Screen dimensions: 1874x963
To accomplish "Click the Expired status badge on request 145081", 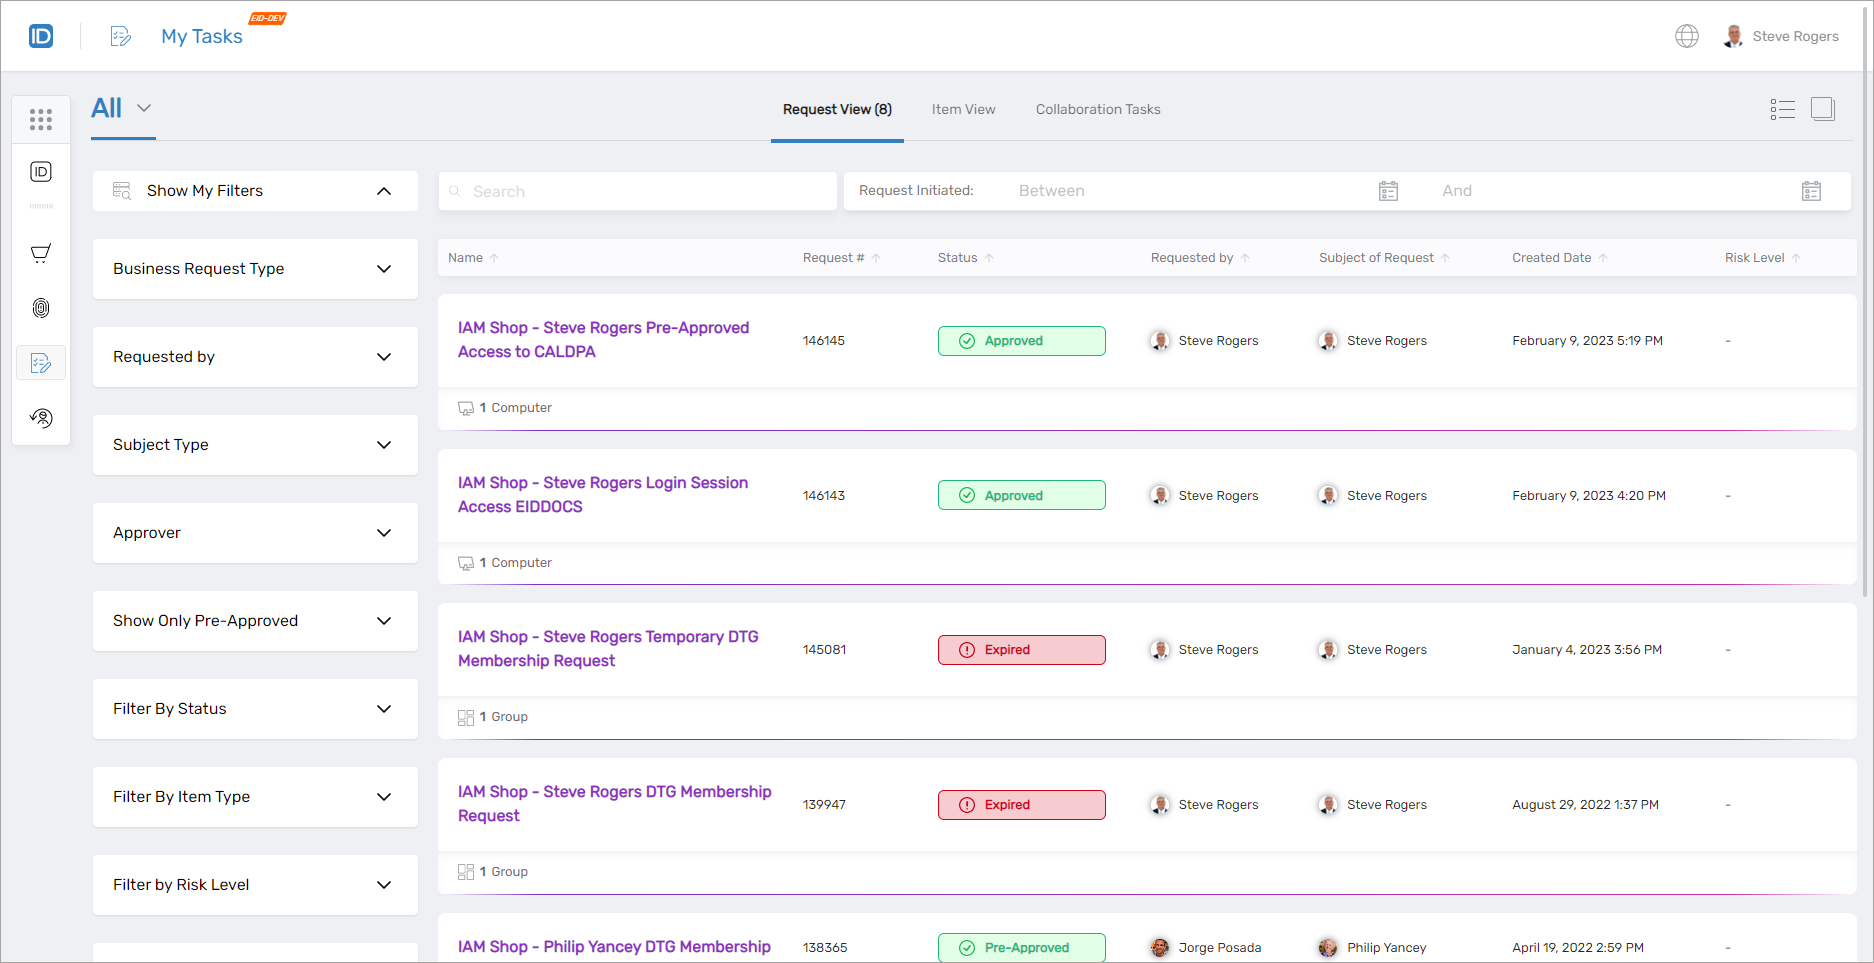I will (1021, 649).
